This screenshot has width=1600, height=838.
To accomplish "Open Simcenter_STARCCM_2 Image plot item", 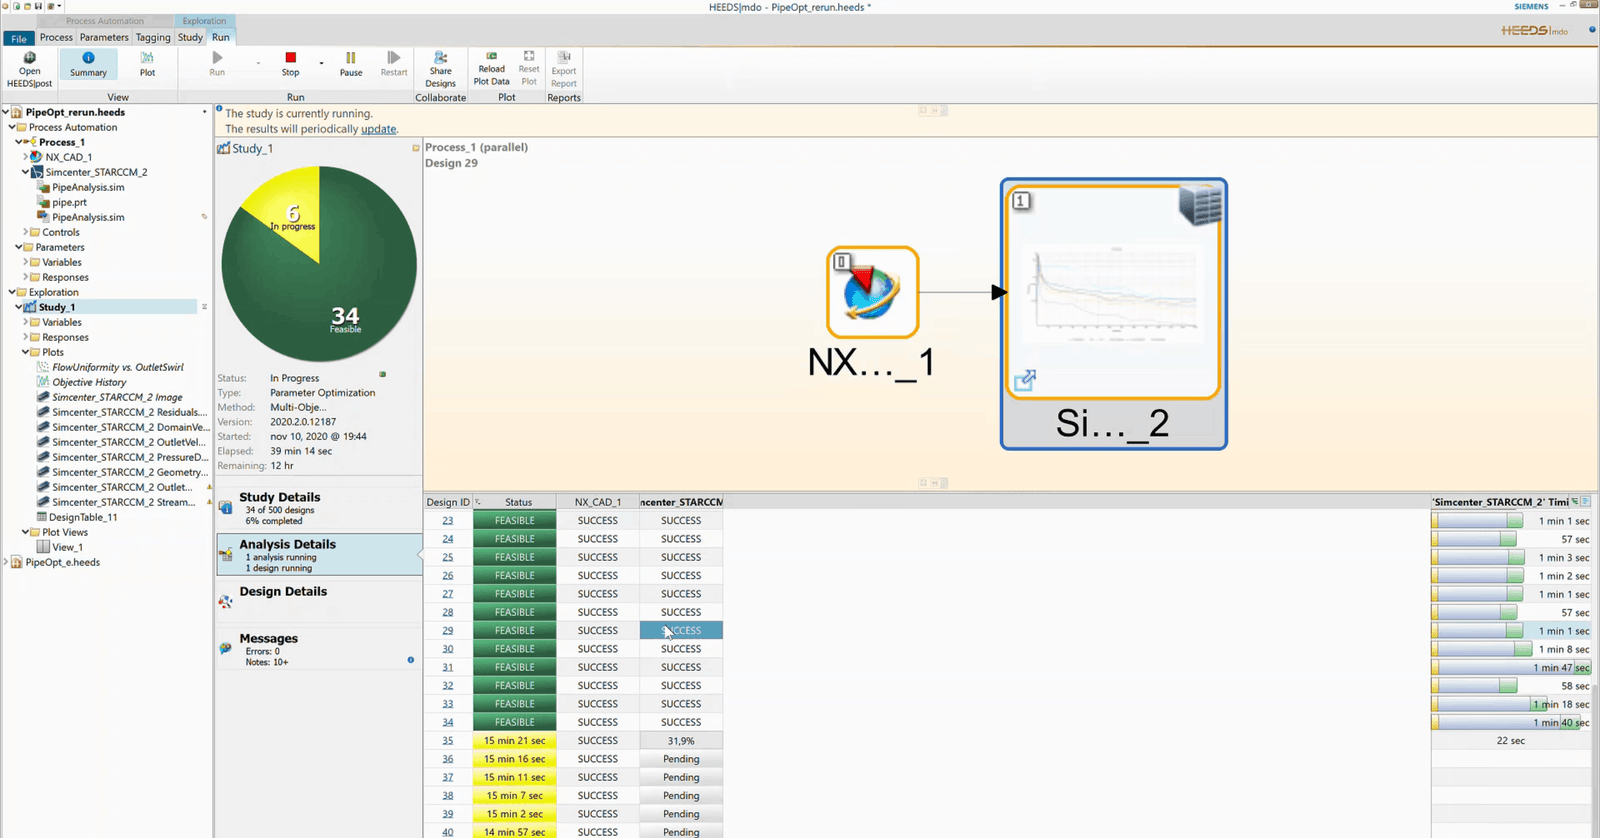I will [117, 397].
